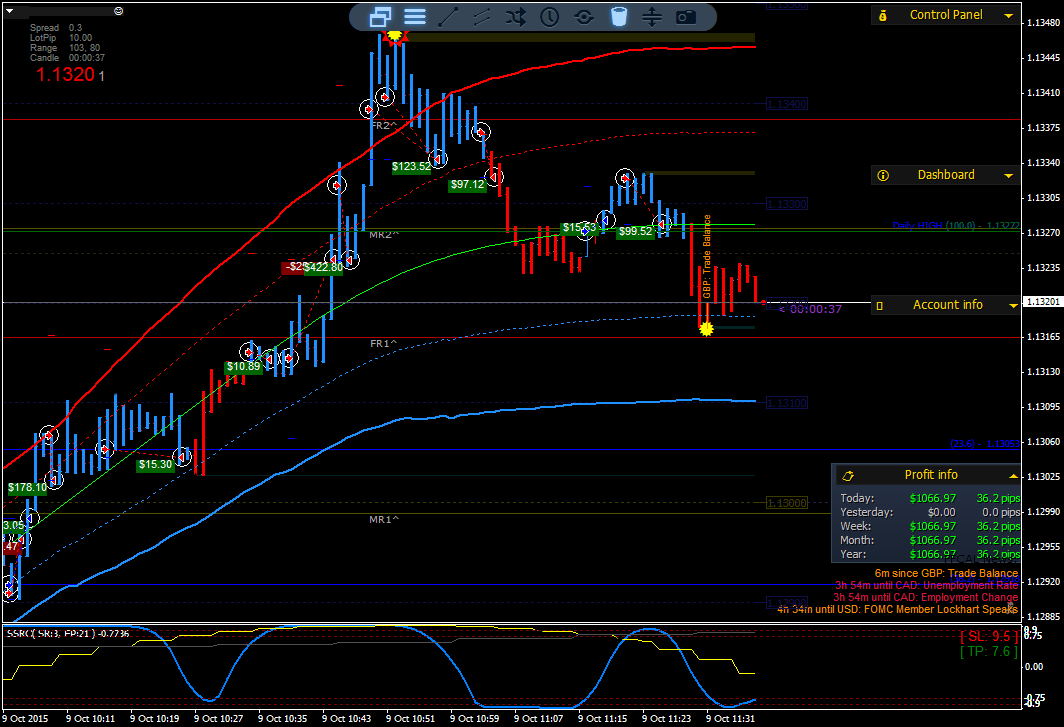Click the $422.80 profit label
The image size is (1064, 727).
pos(323,267)
